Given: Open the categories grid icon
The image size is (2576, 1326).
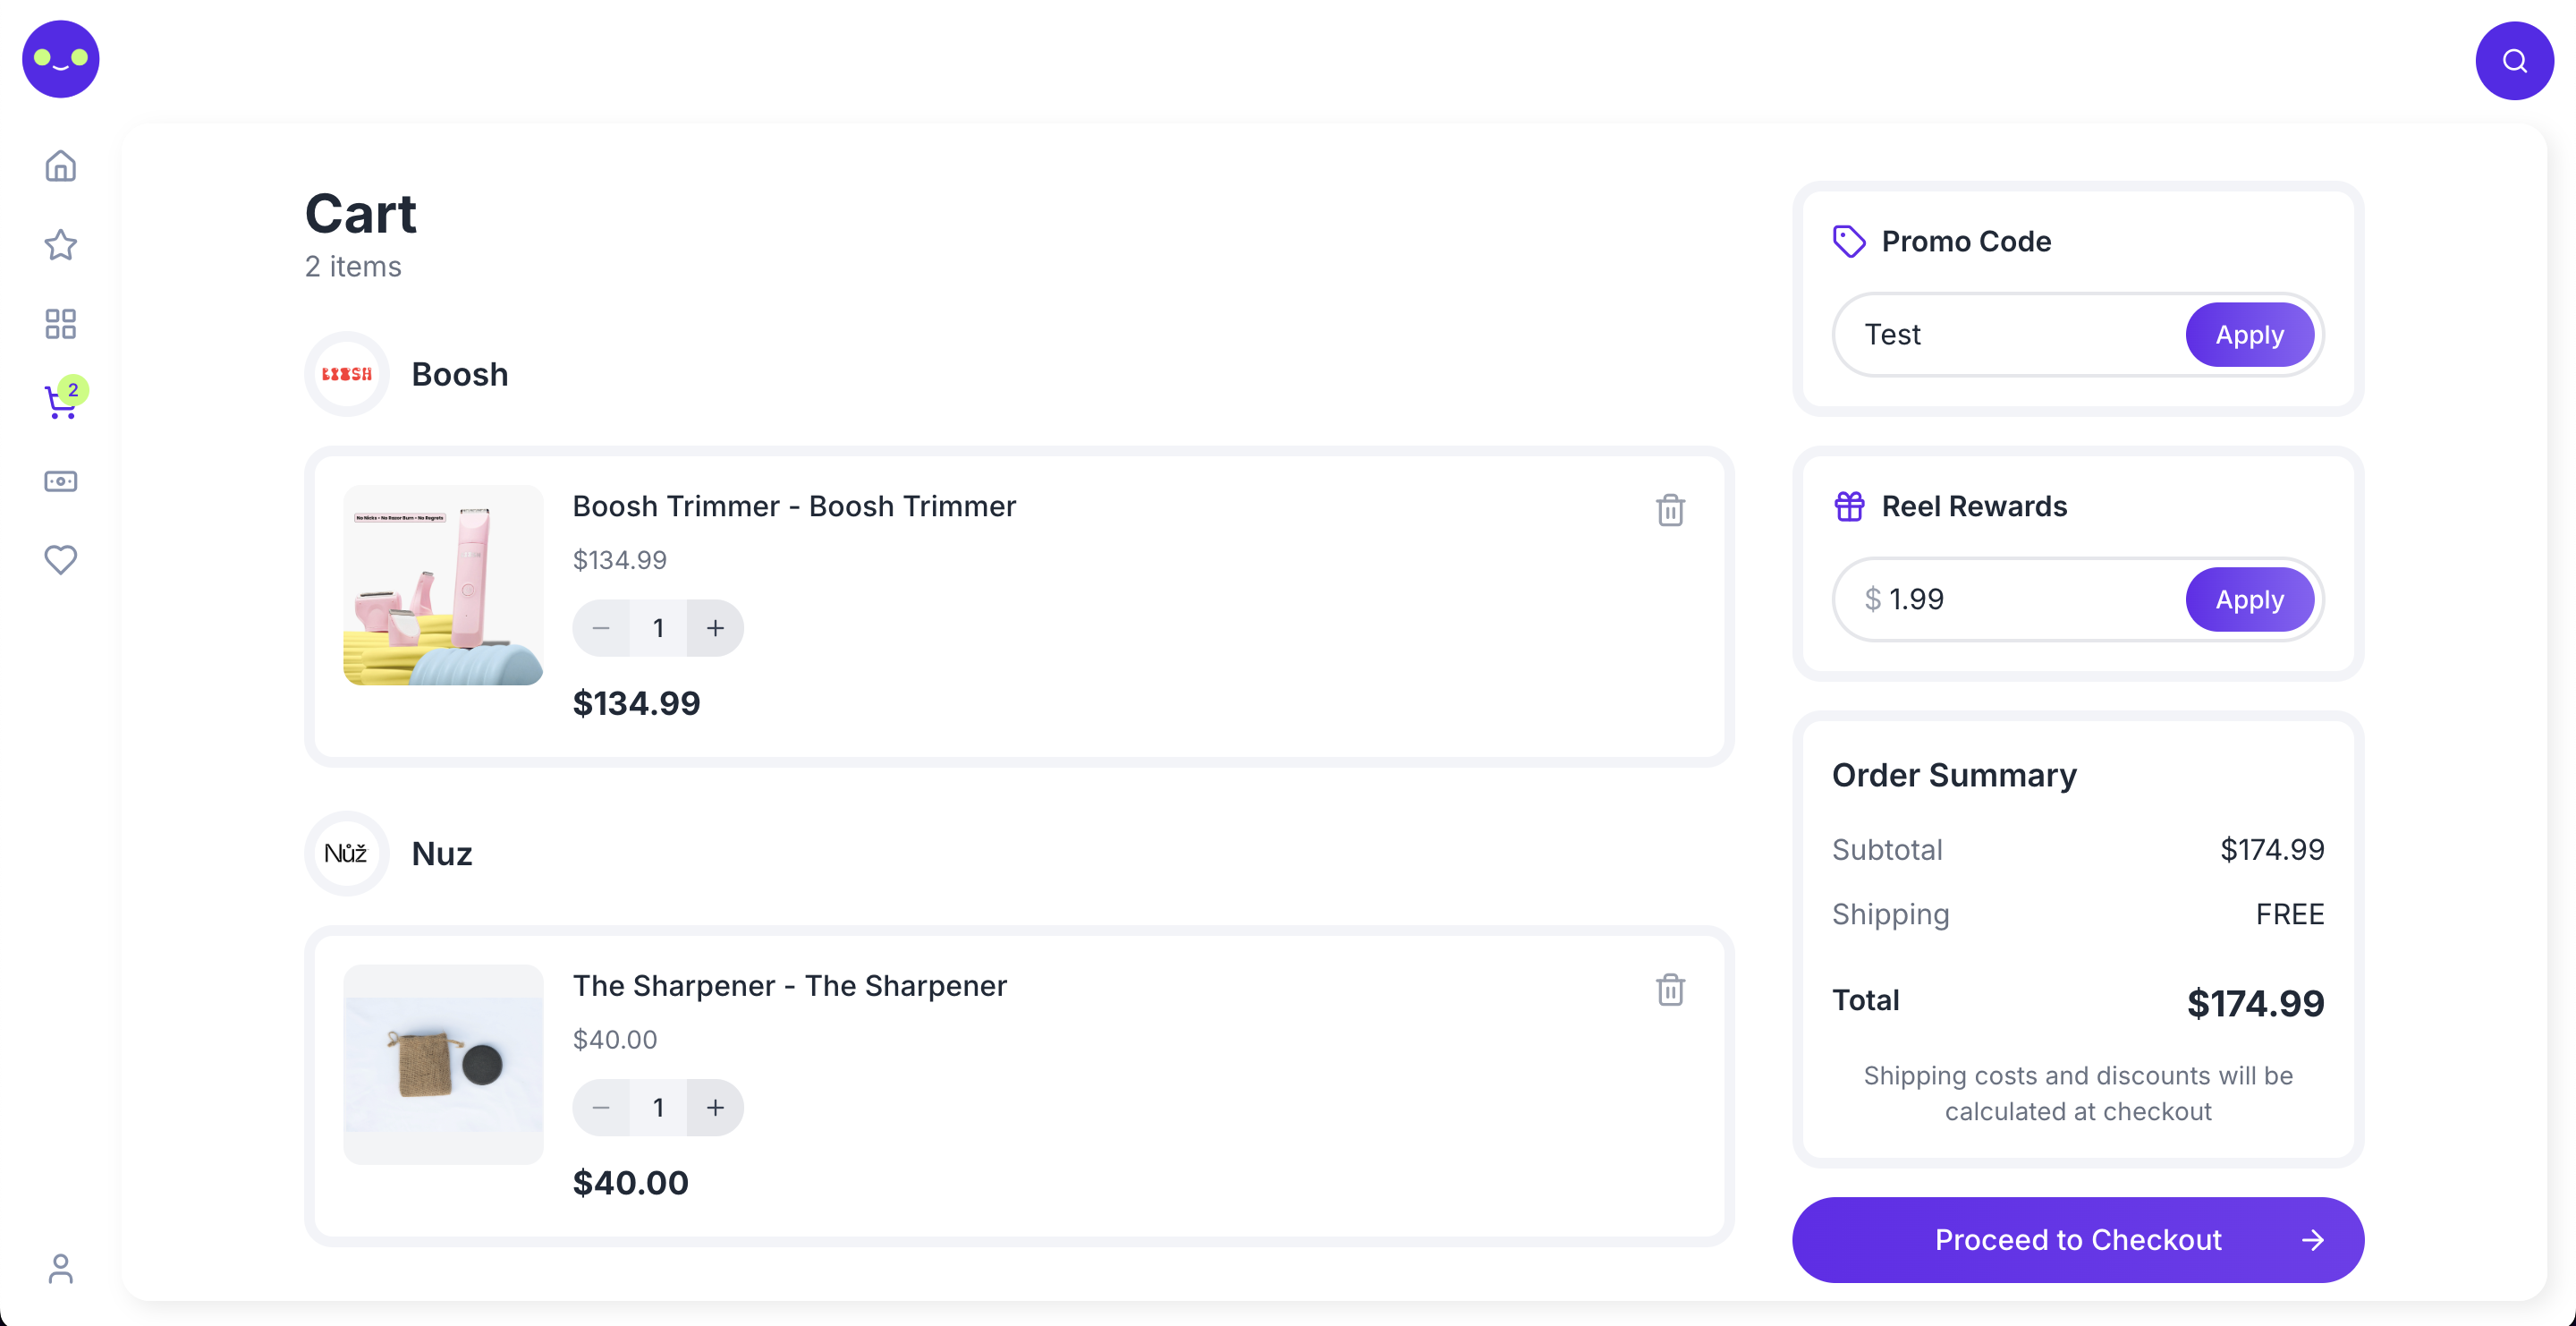Looking at the screenshot, I should point(60,324).
